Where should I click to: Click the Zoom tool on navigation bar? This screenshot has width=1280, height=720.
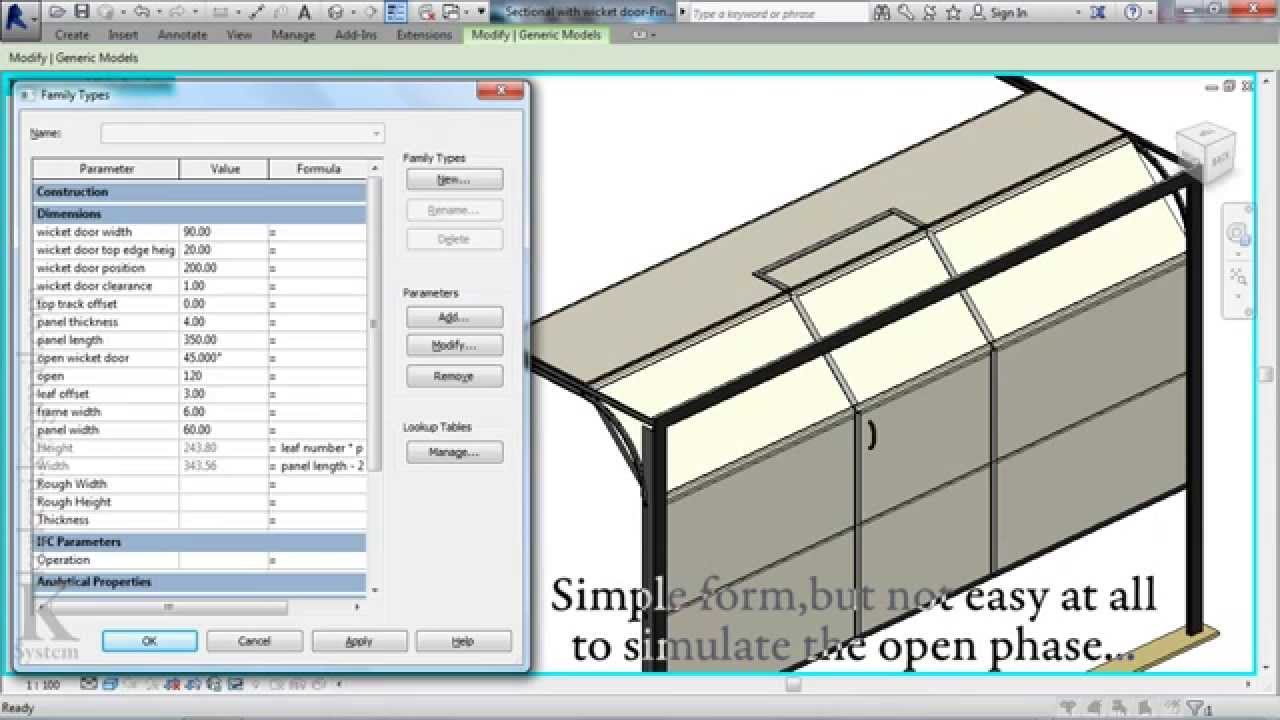click(1239, 275)
